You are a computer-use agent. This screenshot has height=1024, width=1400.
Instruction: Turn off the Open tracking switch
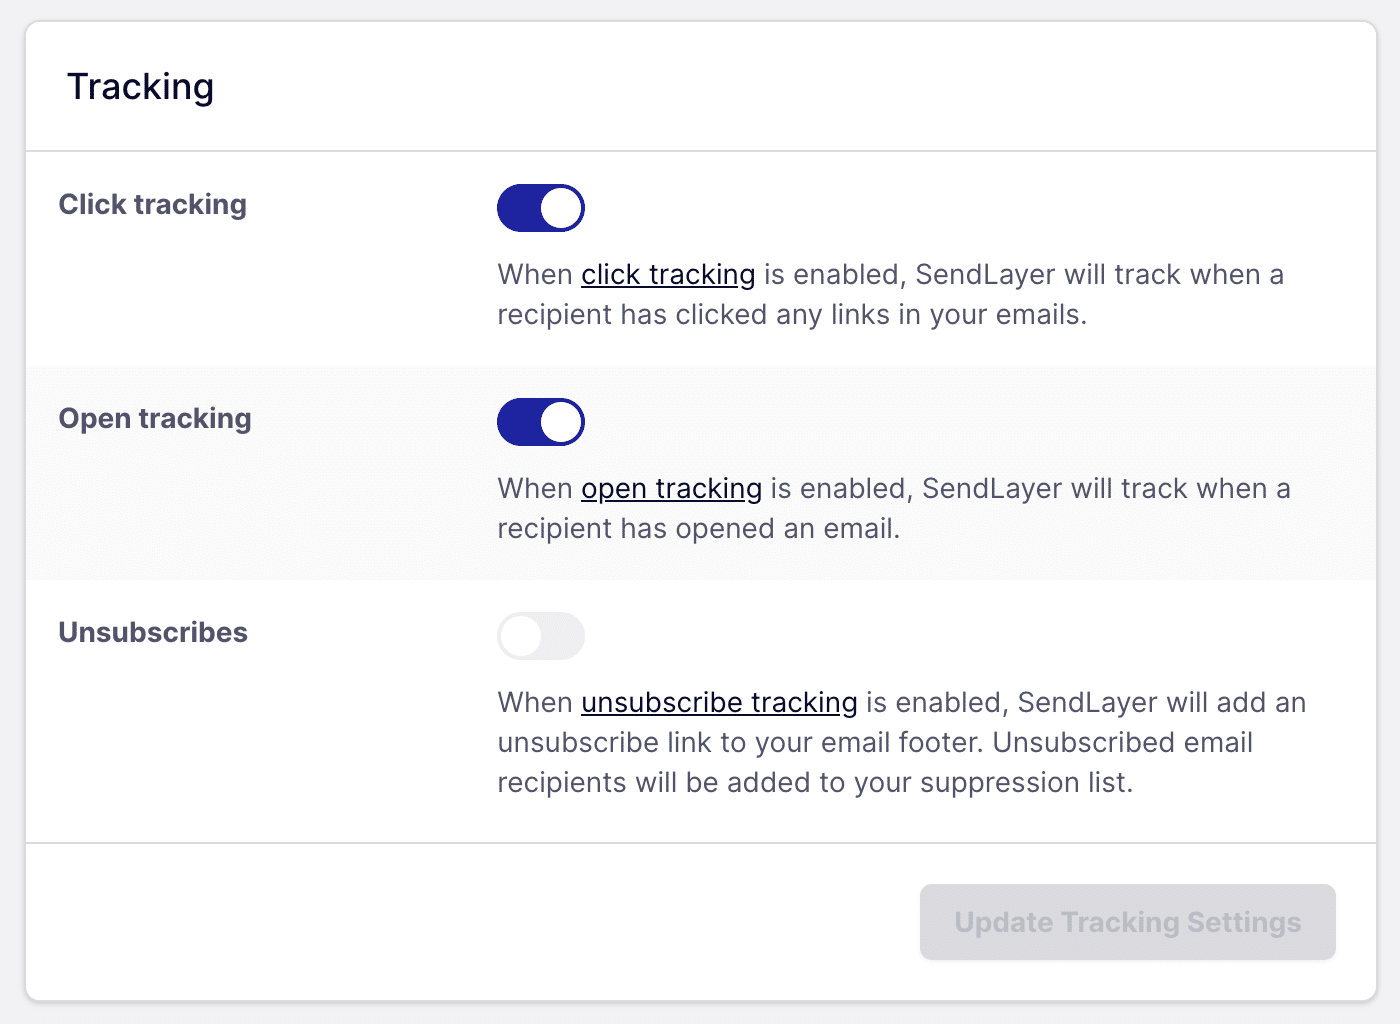tap(540, 421)
